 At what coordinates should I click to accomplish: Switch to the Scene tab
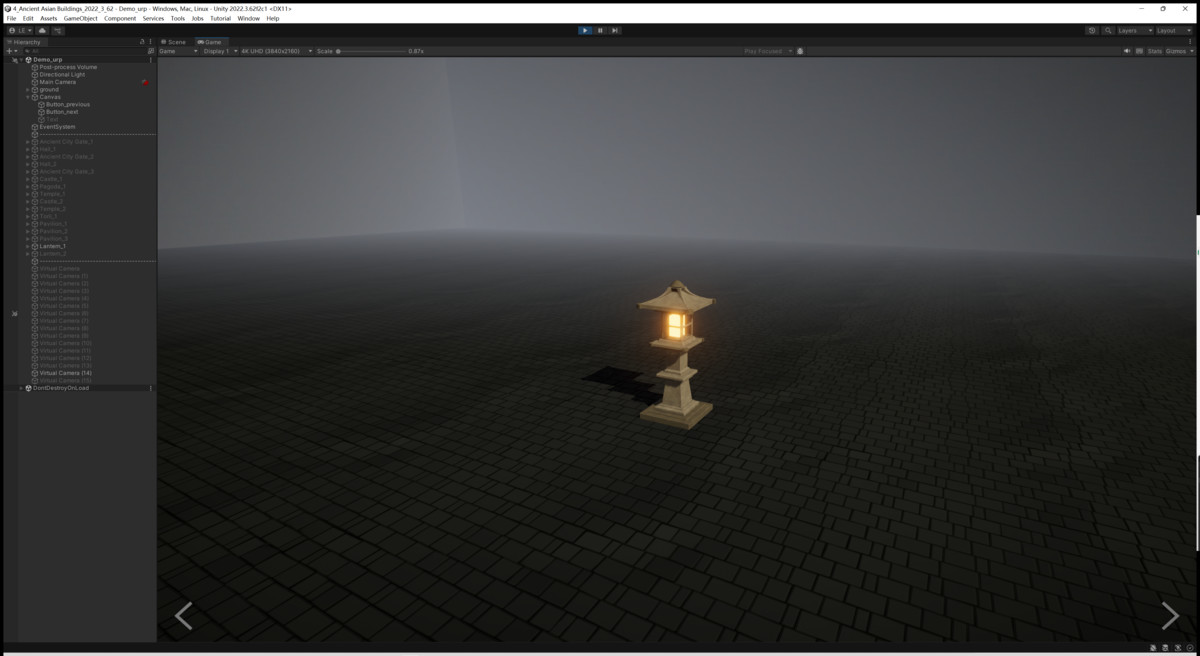click(174, 42)
